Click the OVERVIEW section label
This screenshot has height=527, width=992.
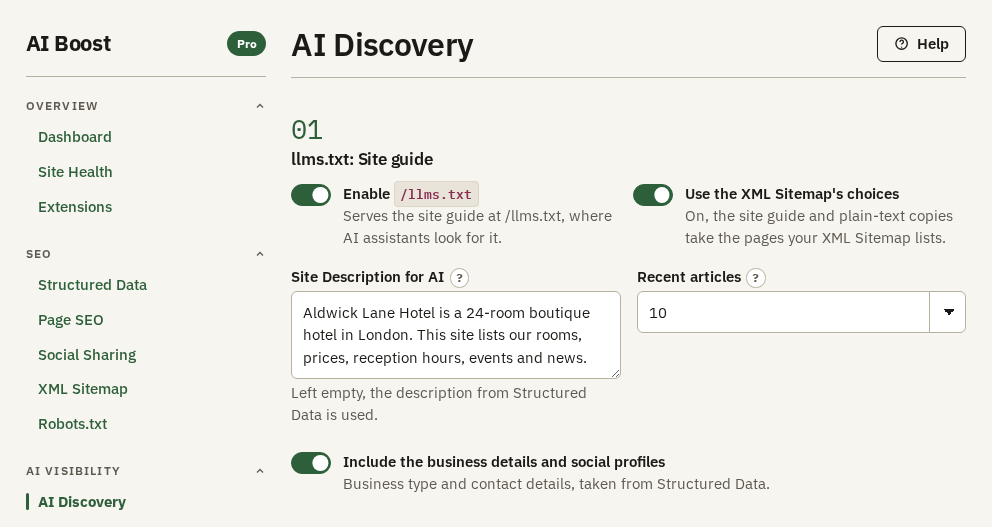[62, 106]
